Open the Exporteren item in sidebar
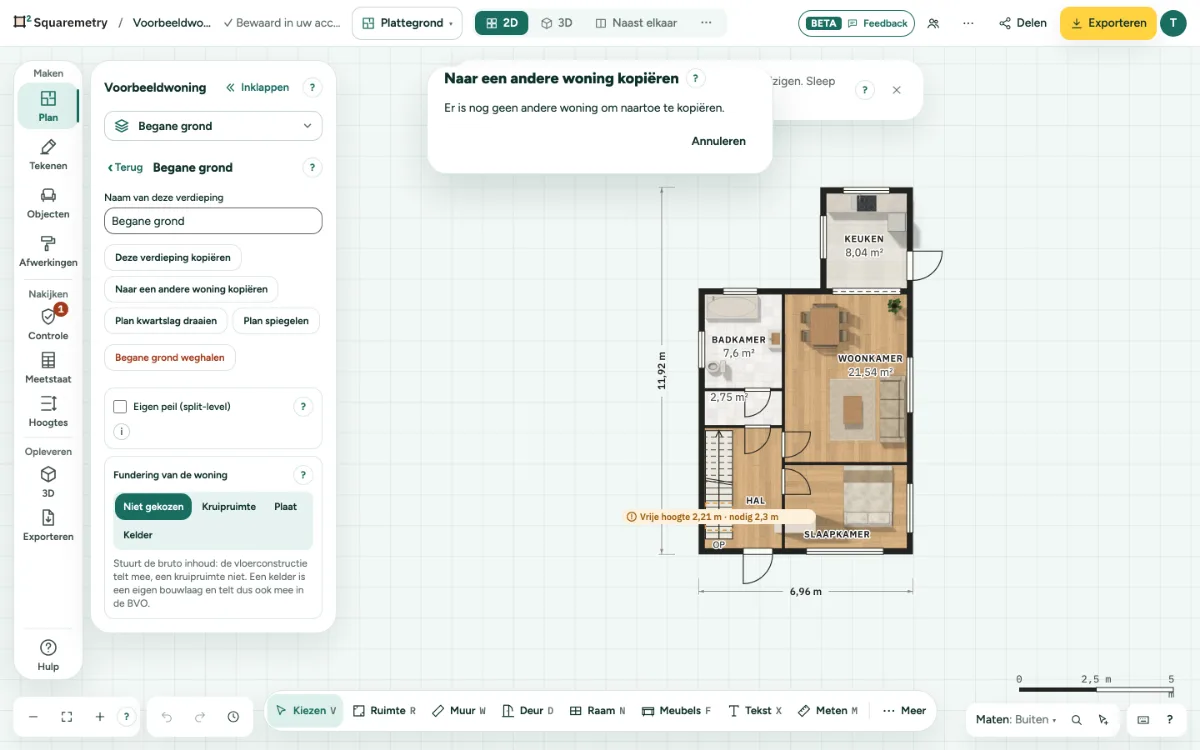This screenshot has width=1200, height=750. (48, 525)
